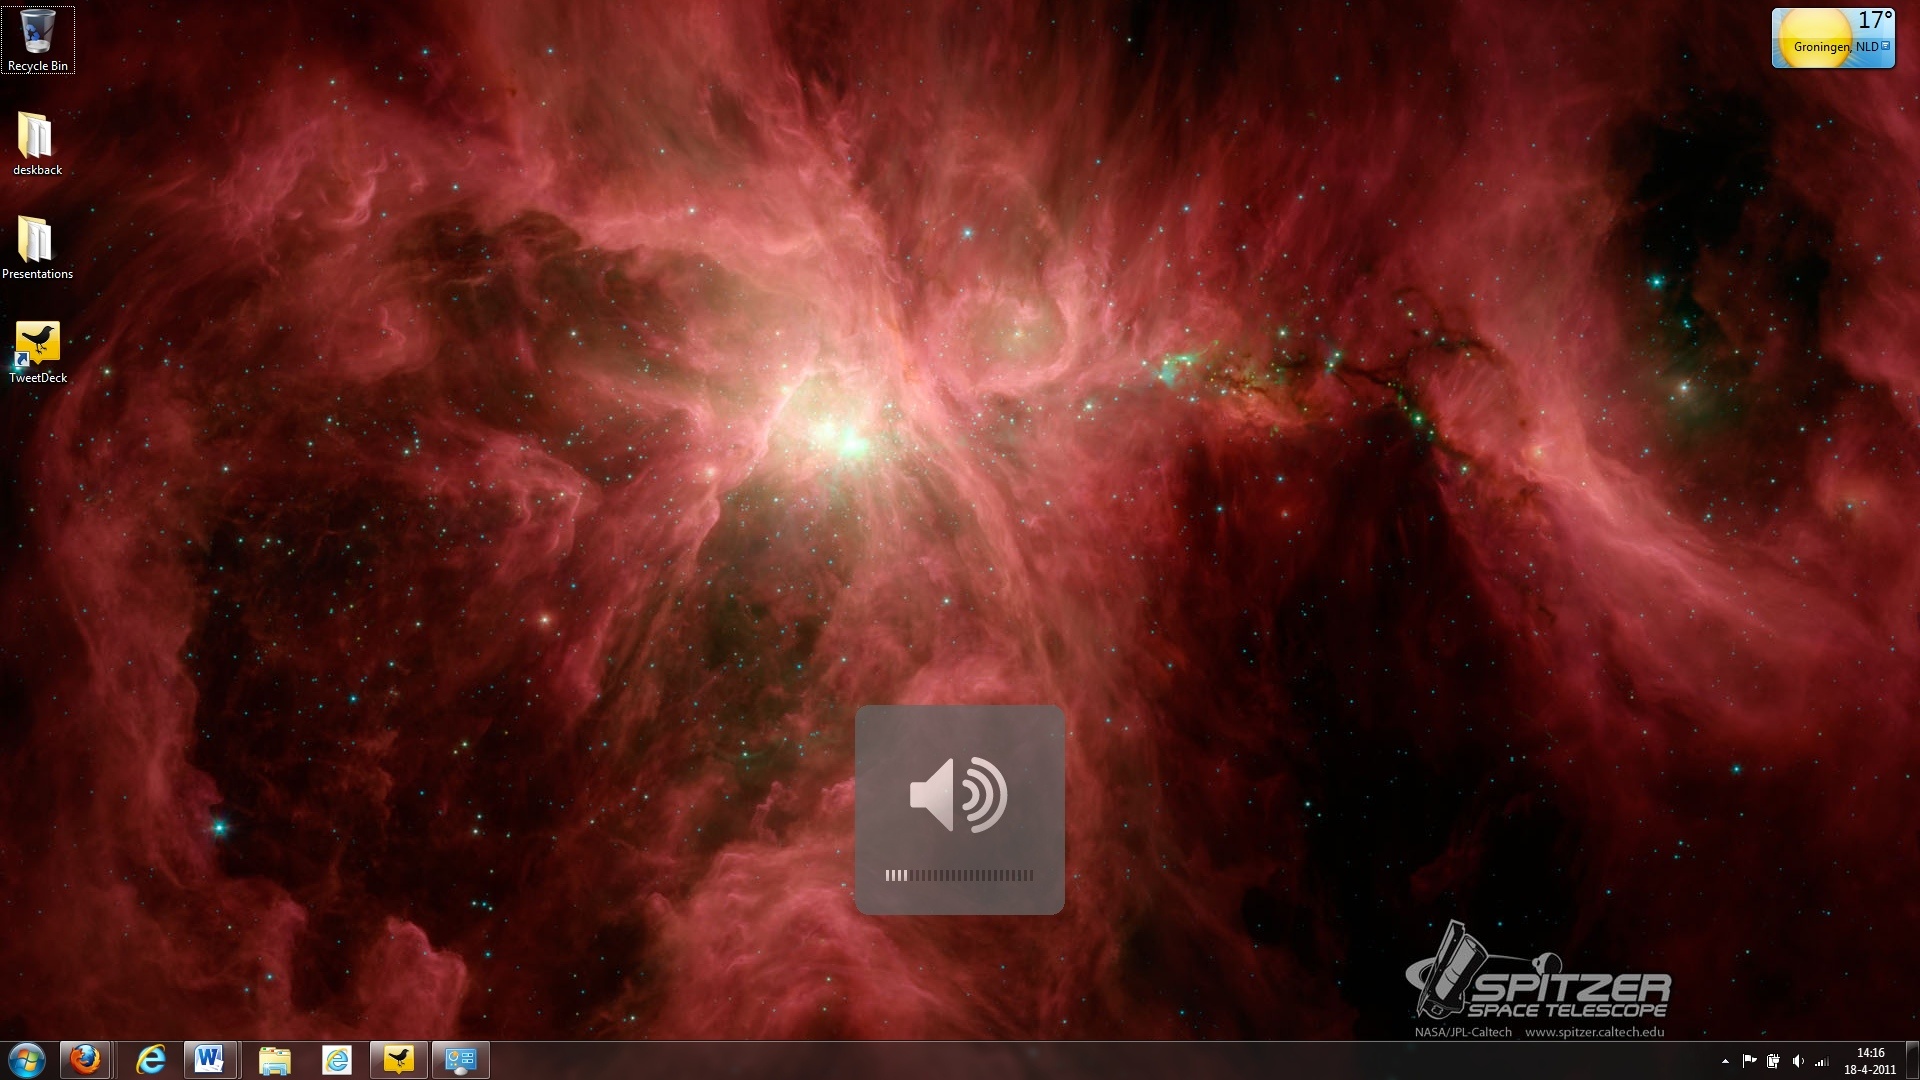This screenshot has height=1080, width=1920.
Task: Select the Presentations folder on the desktop
Action: coord(37,247)
